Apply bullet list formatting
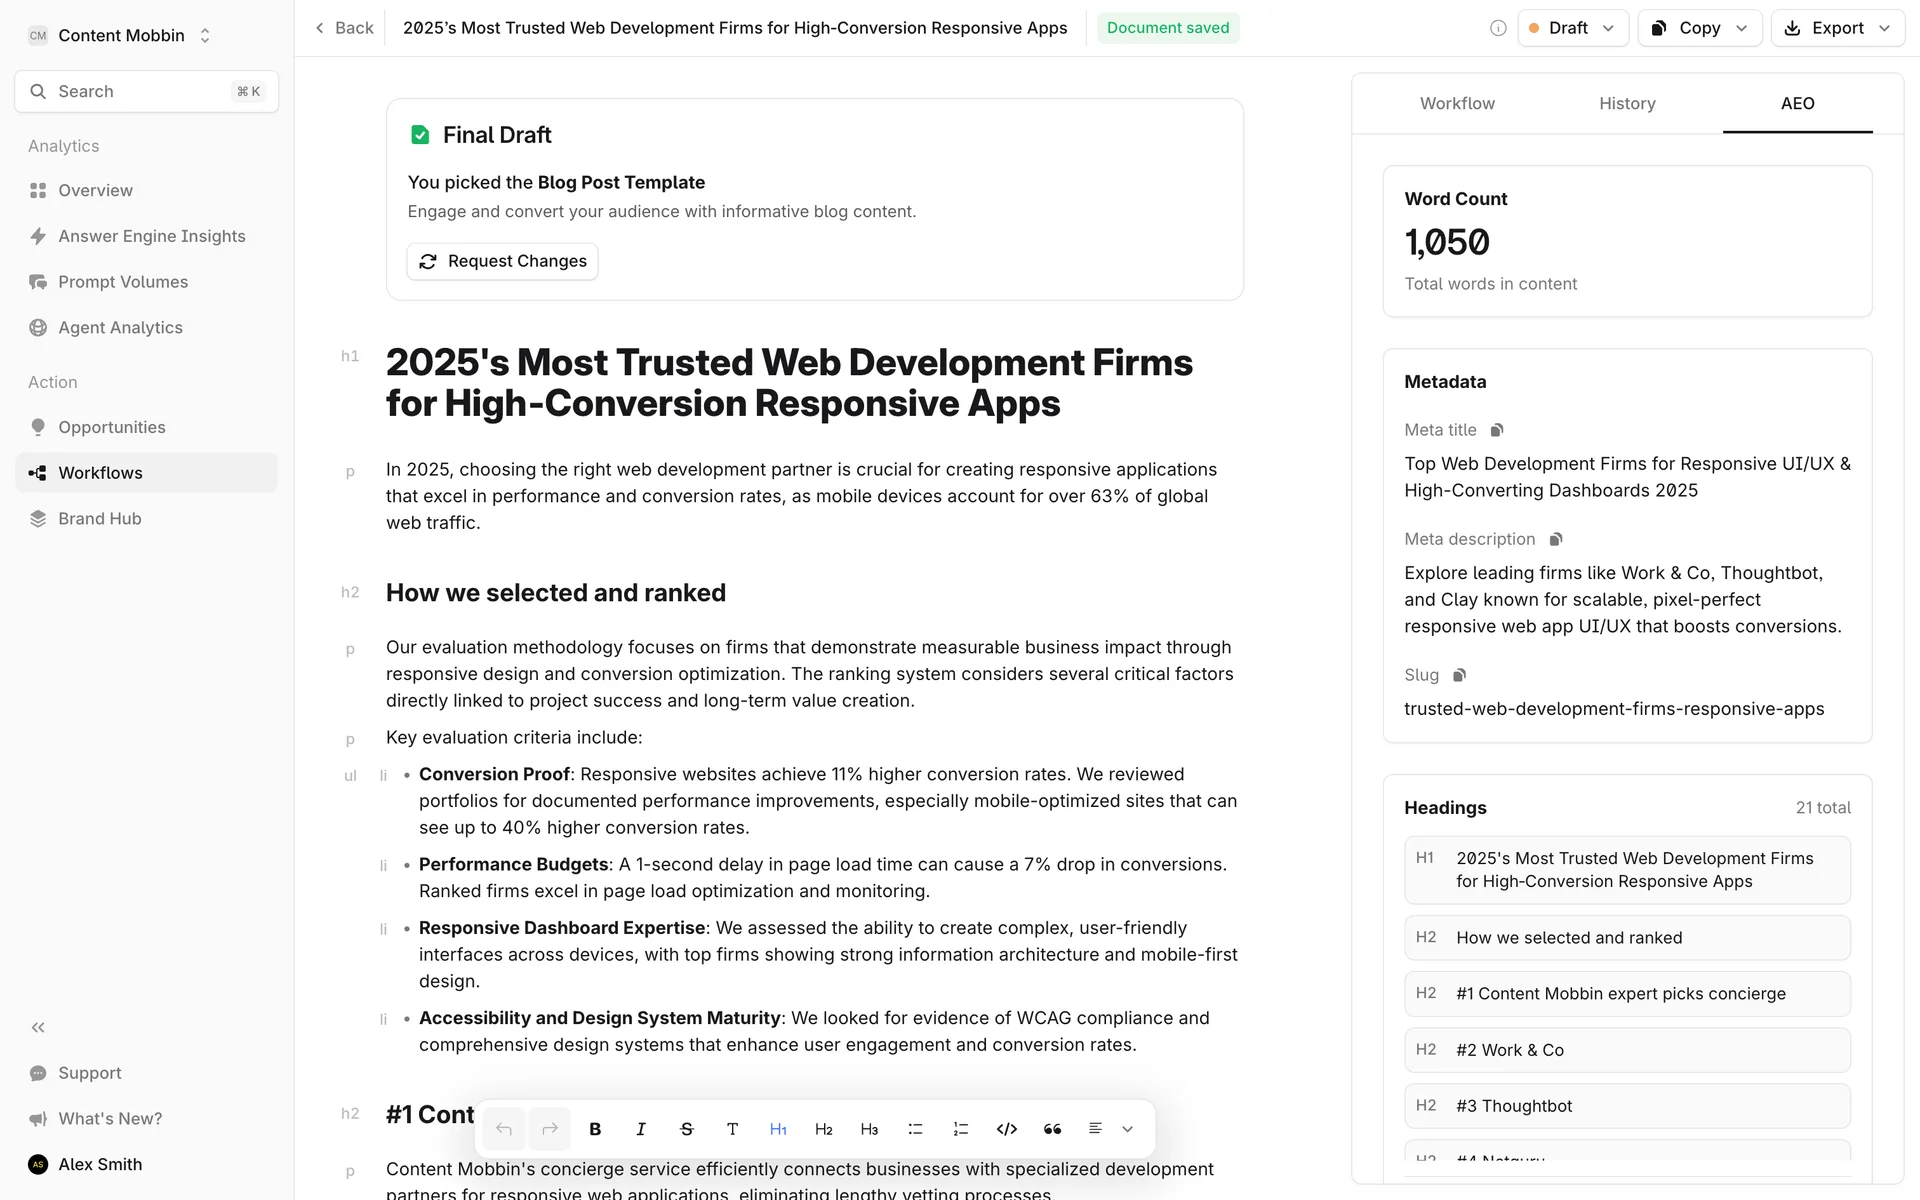The image size is (1920, 1200). point(915,1129)
